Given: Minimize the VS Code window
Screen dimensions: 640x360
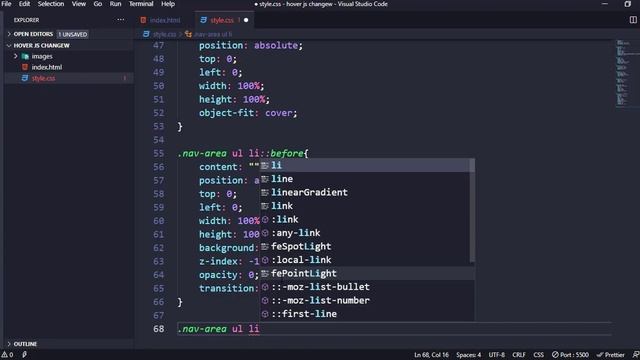Looking at the screenshot, I should 604,4.
